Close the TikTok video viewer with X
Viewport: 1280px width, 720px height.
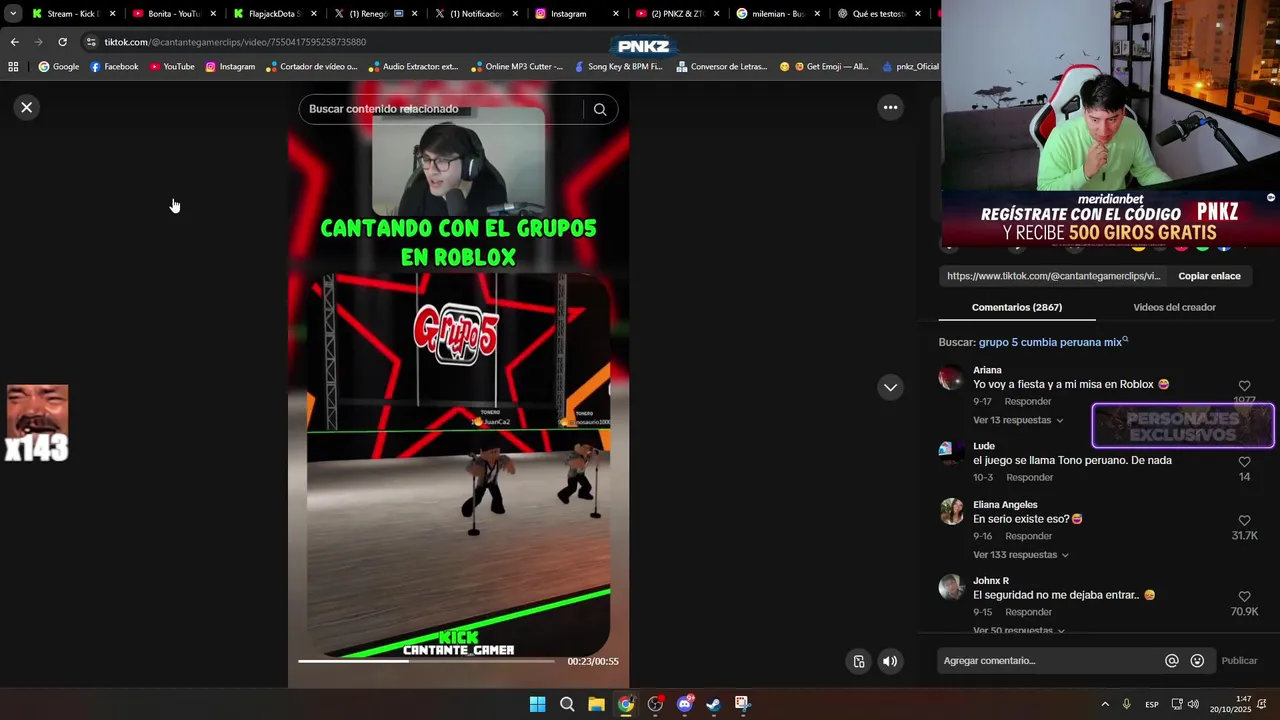tap(27, 107)
